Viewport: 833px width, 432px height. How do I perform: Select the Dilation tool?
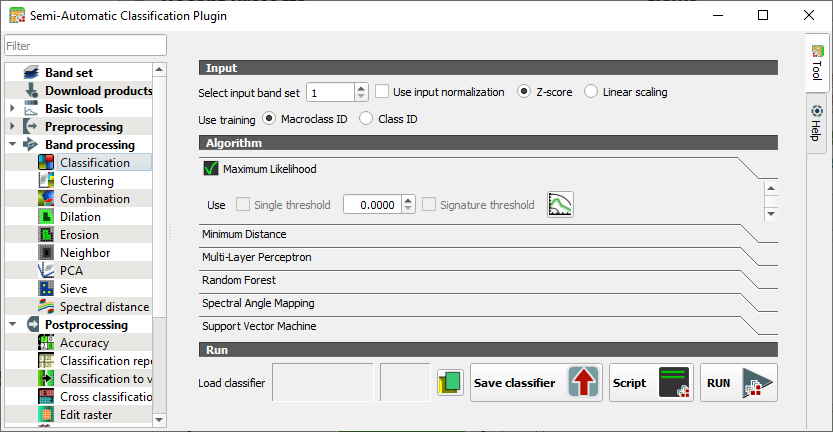pos(81,217)
